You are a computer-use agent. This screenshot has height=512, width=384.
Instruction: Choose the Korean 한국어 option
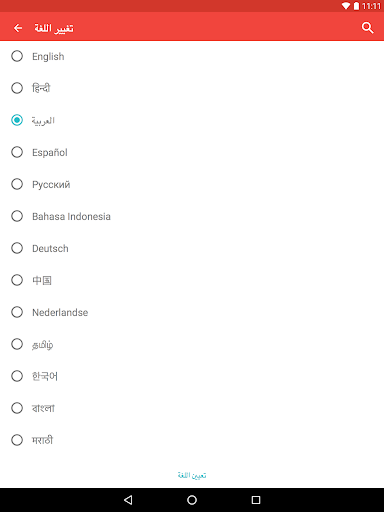point(17,376)
